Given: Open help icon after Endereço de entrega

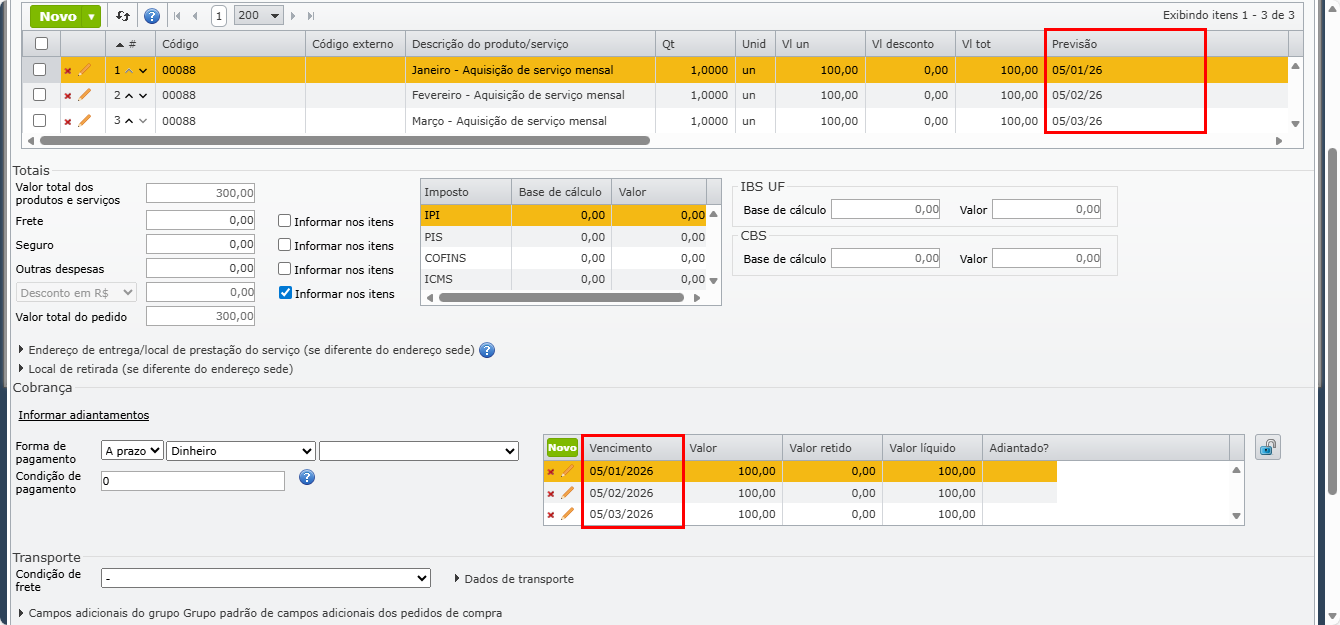Looking at the screenshot, I should coord(487,350).
